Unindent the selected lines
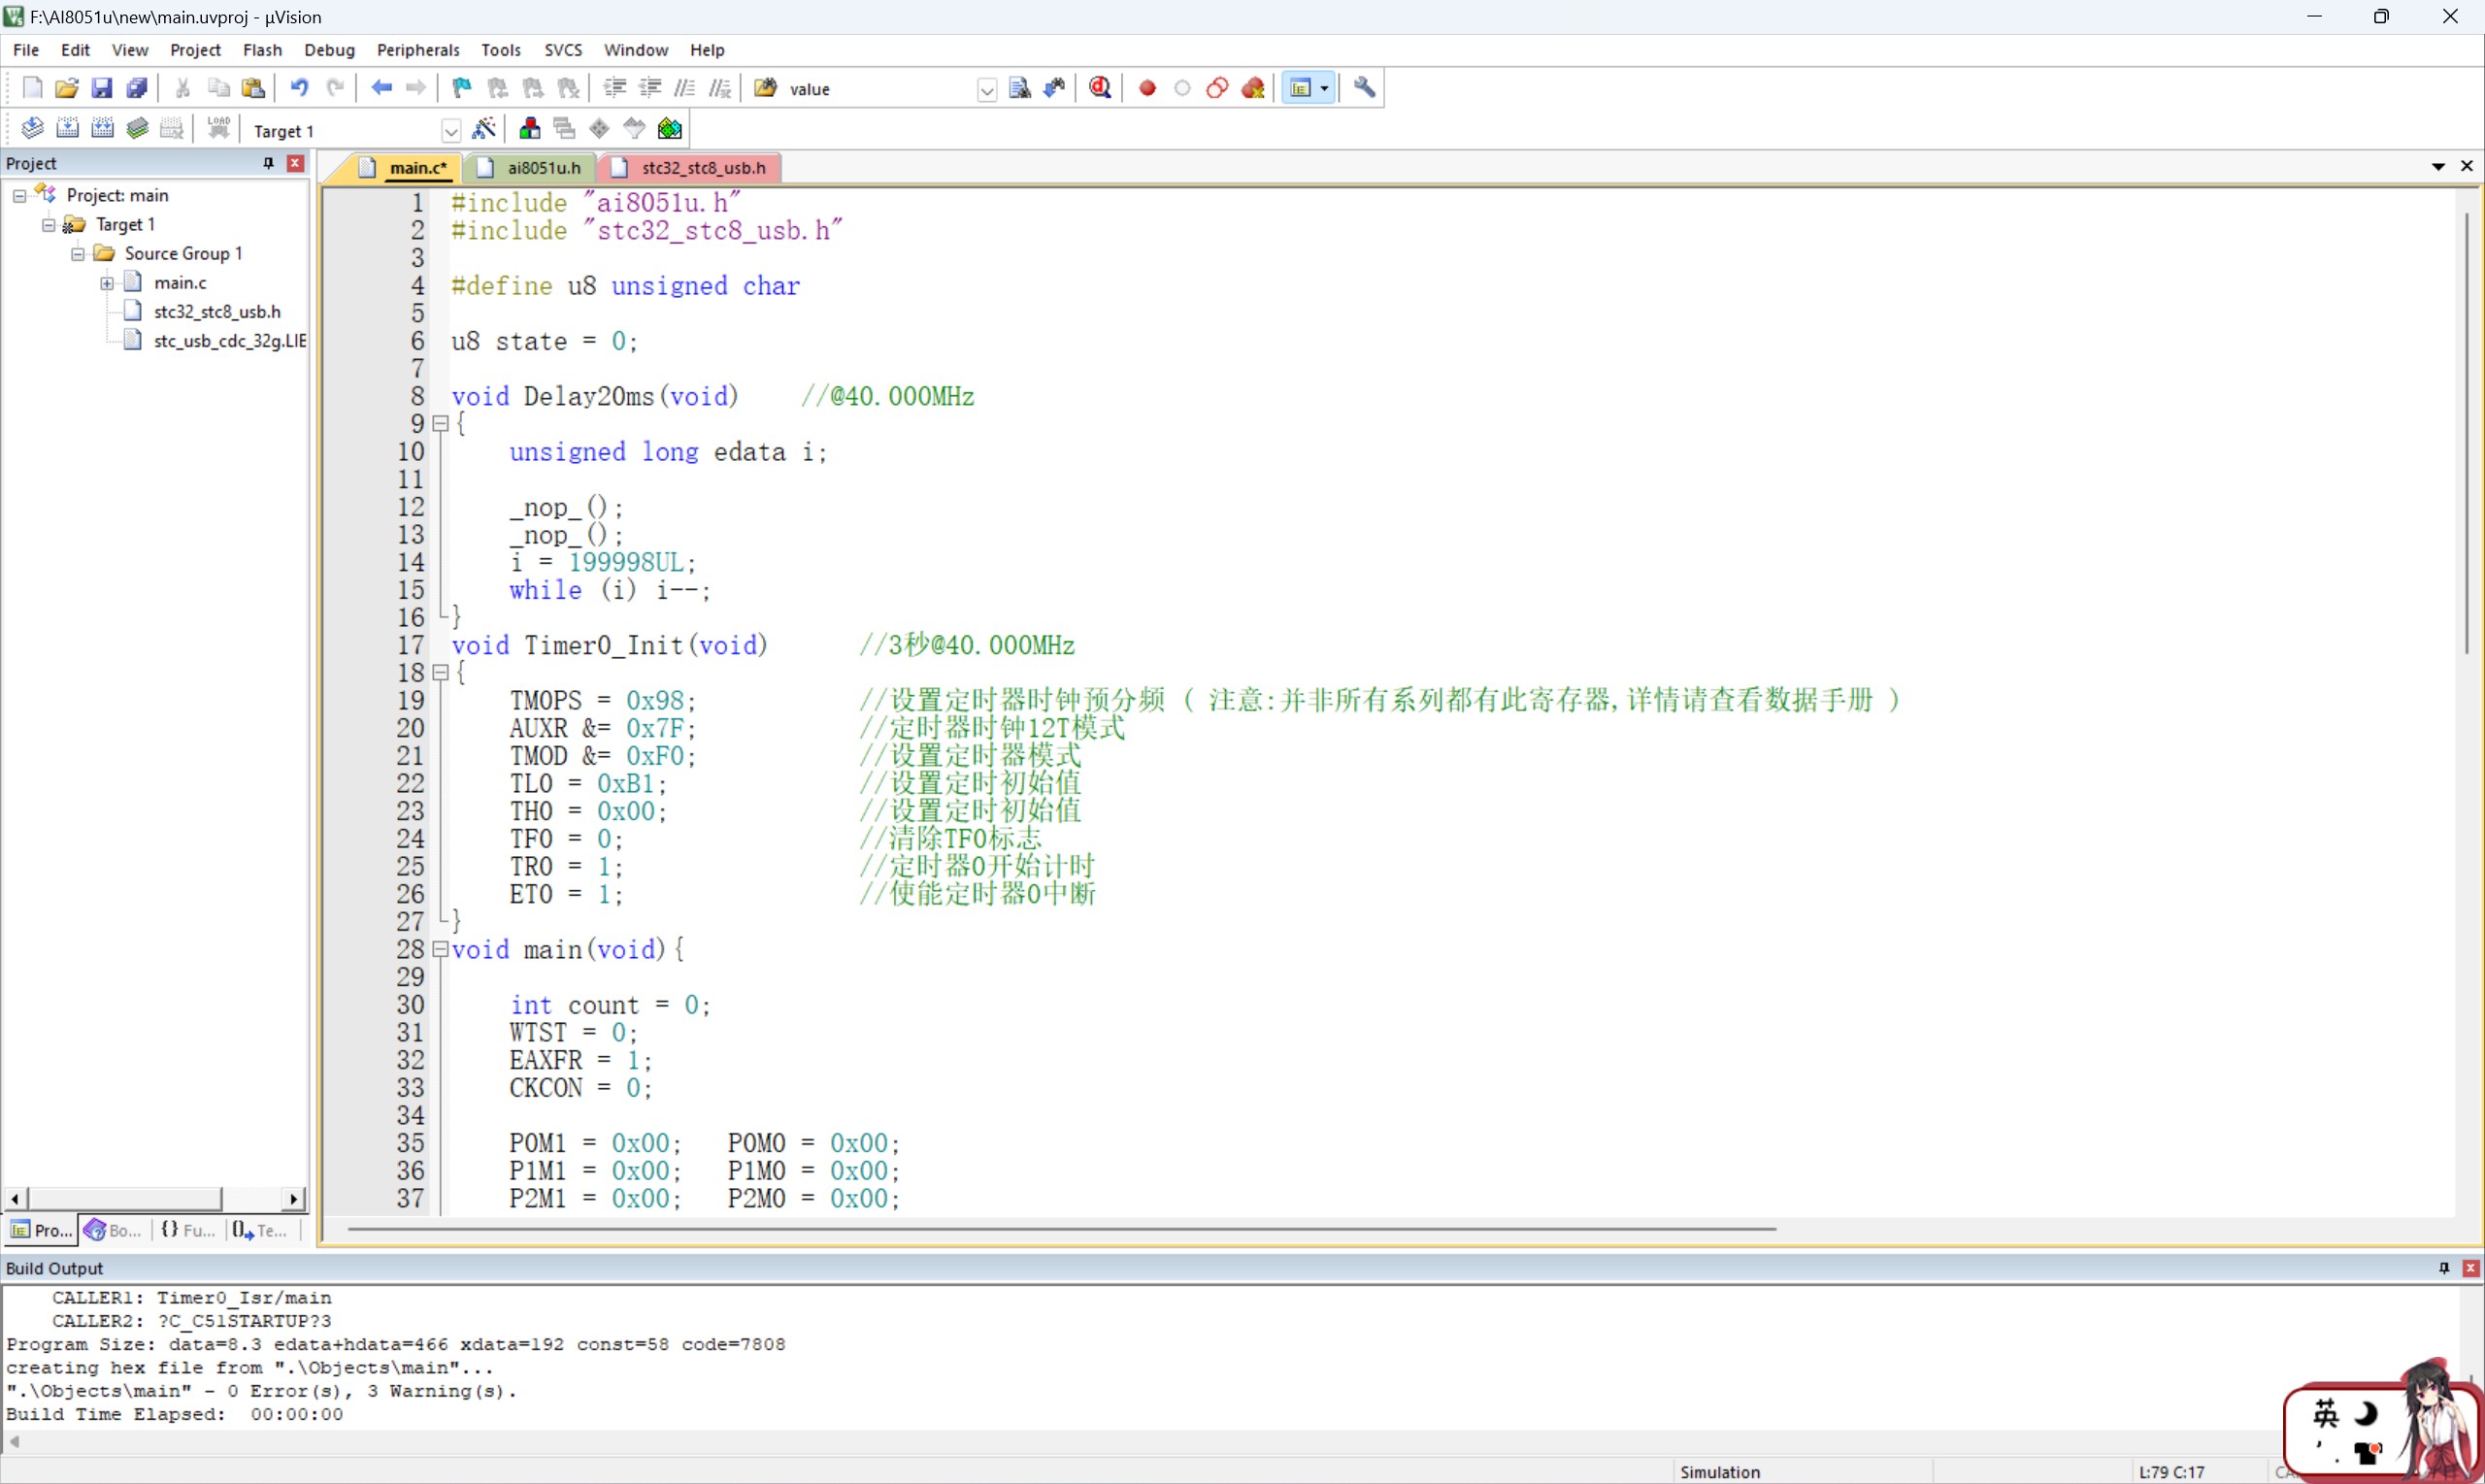This screenshot has height=1484, width=2485. [x=650, y=88]
